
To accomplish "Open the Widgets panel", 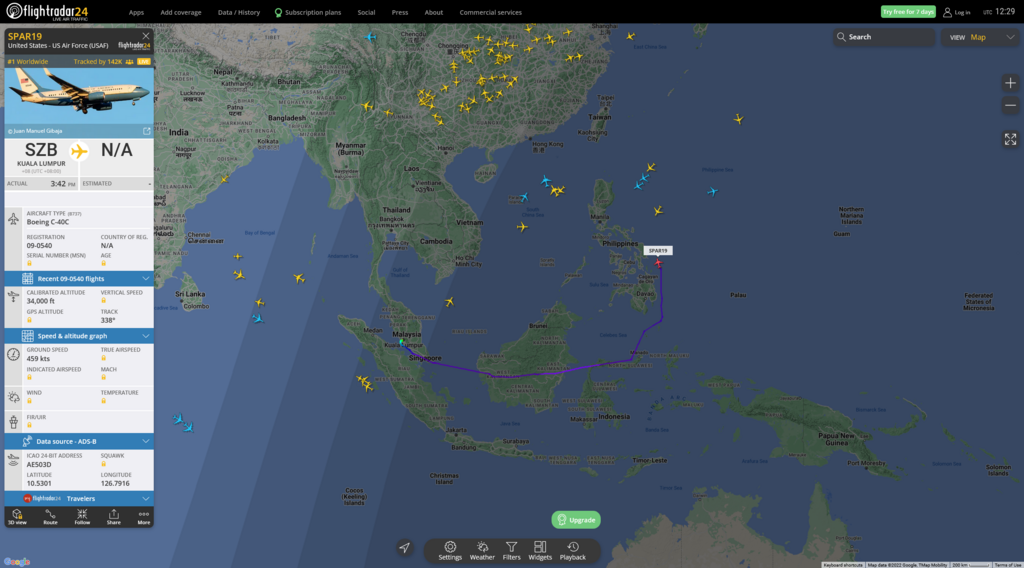I will (x=540, y=550).
